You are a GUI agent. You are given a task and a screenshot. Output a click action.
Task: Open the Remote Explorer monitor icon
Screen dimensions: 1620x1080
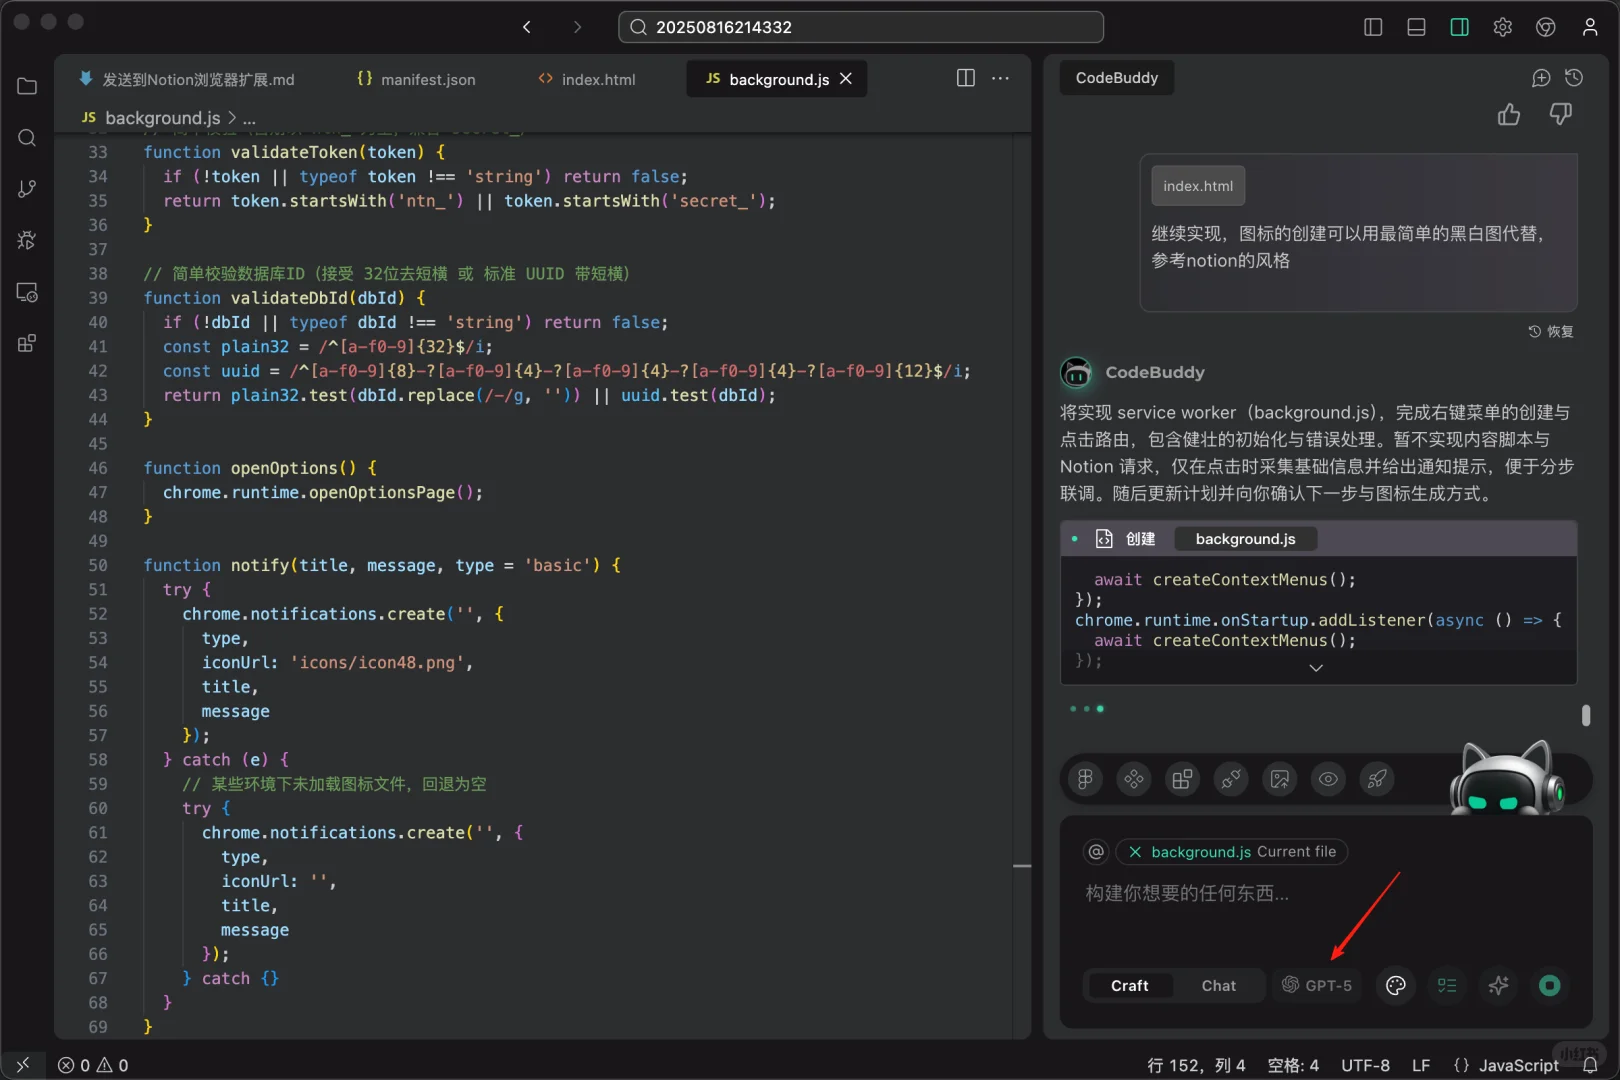coord(27,292)
